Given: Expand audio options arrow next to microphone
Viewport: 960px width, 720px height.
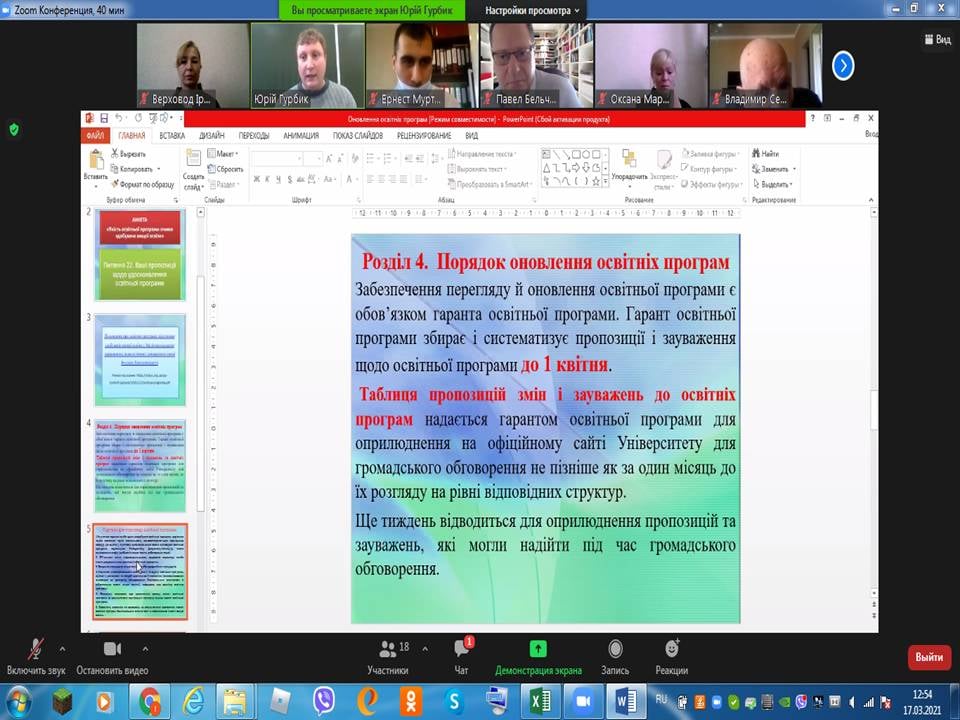Looking at the screenshot, I should point(62,648).
